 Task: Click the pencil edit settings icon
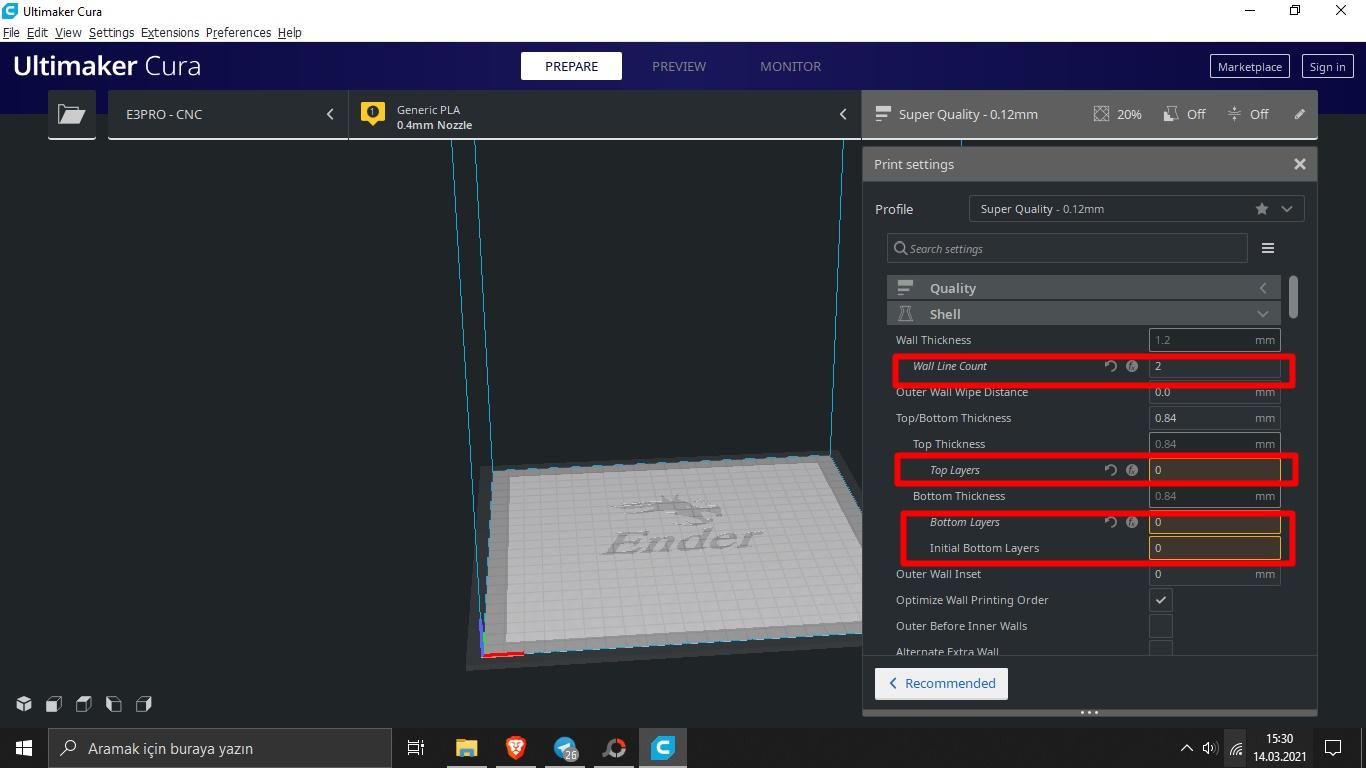1299,114
